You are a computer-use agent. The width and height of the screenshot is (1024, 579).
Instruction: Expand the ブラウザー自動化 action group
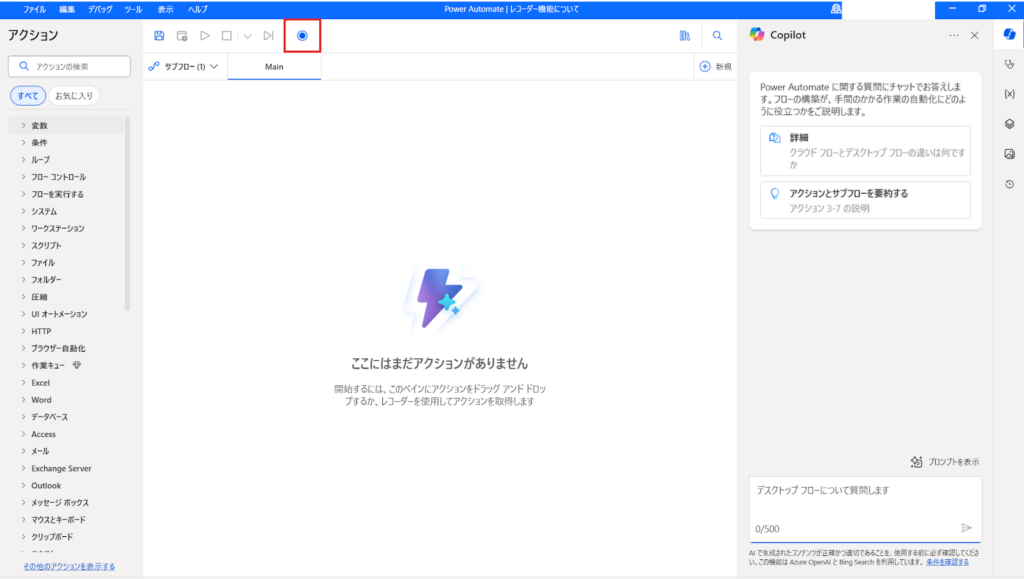pos(57,348)
